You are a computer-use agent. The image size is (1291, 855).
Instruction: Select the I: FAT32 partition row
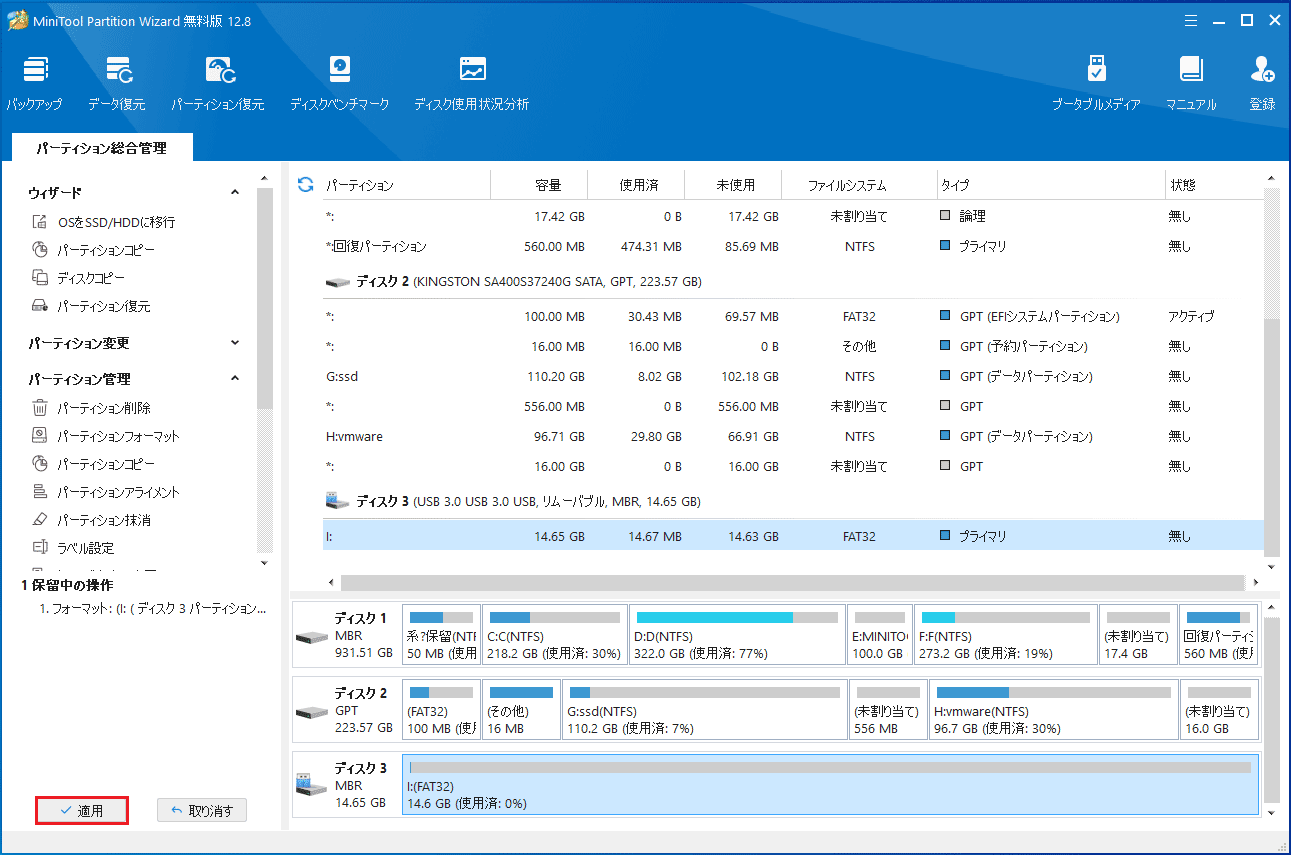click(793, 536)
